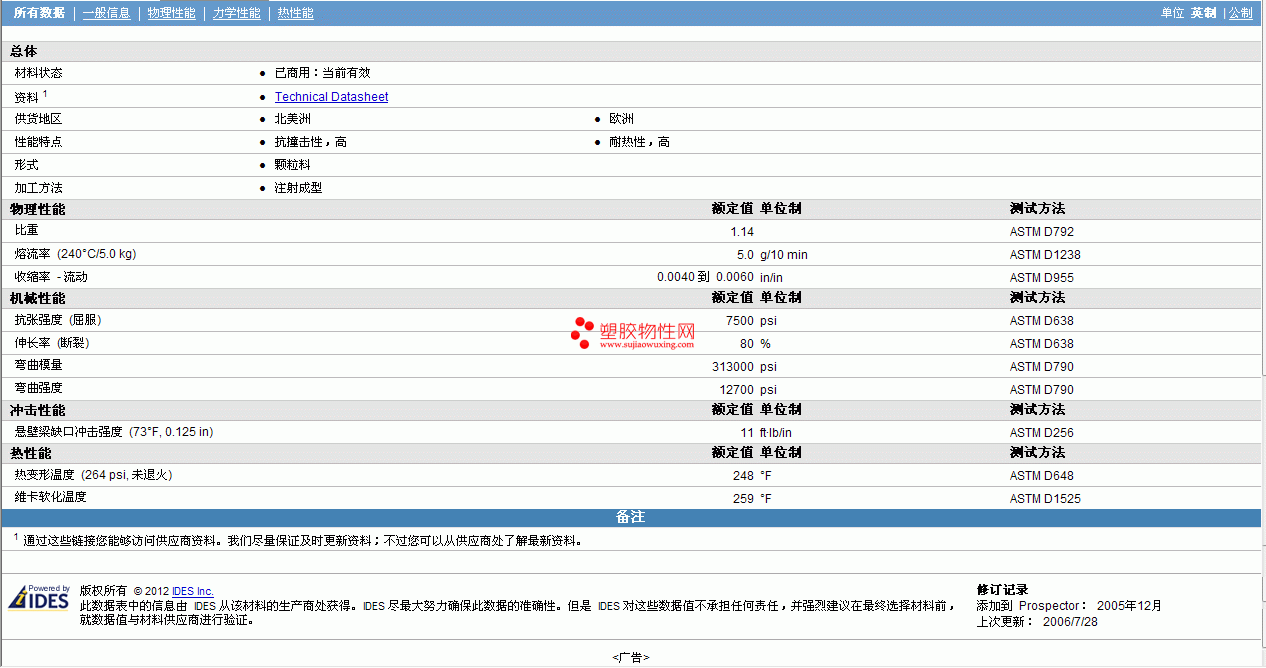
Task: Click ASTM D1238 test method
Action: click(x=1045, y=255)
